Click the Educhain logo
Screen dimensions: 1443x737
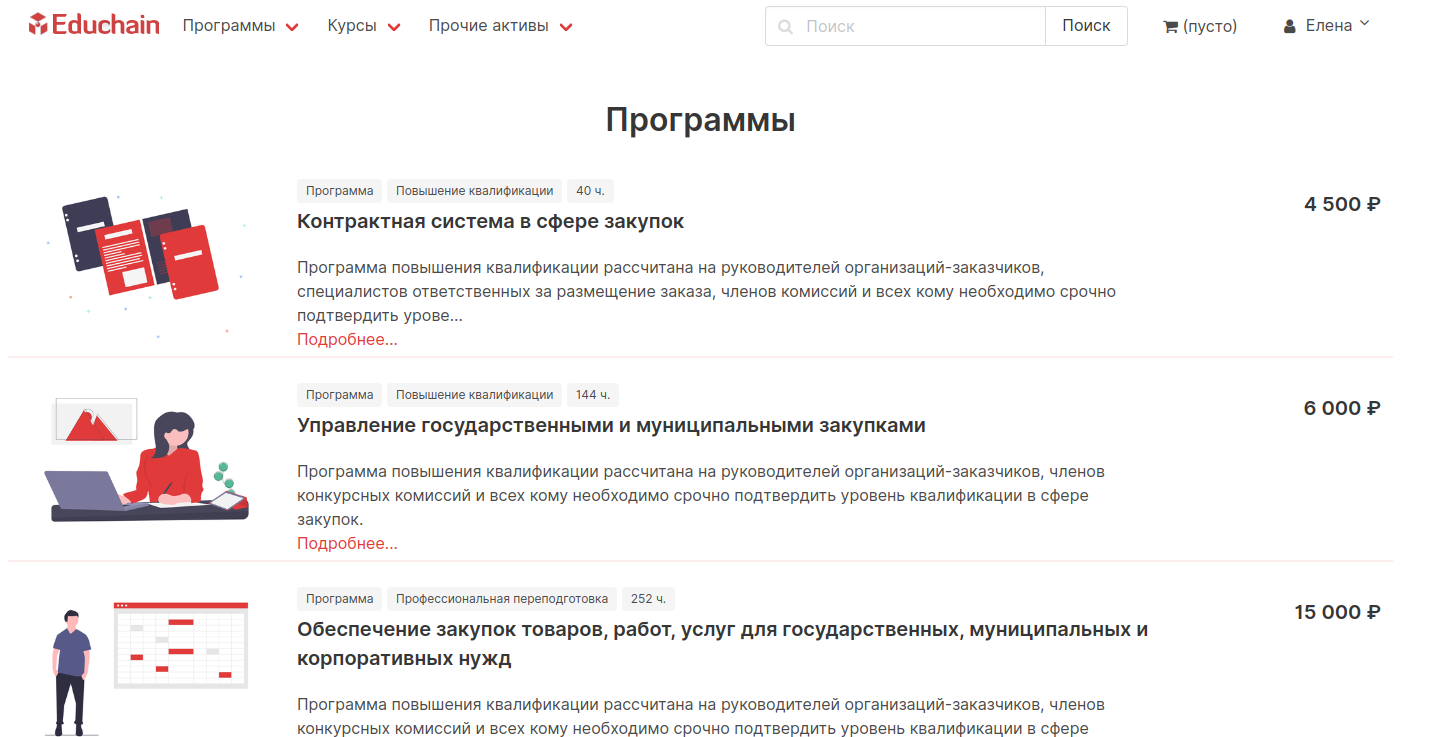pos(94,26)
